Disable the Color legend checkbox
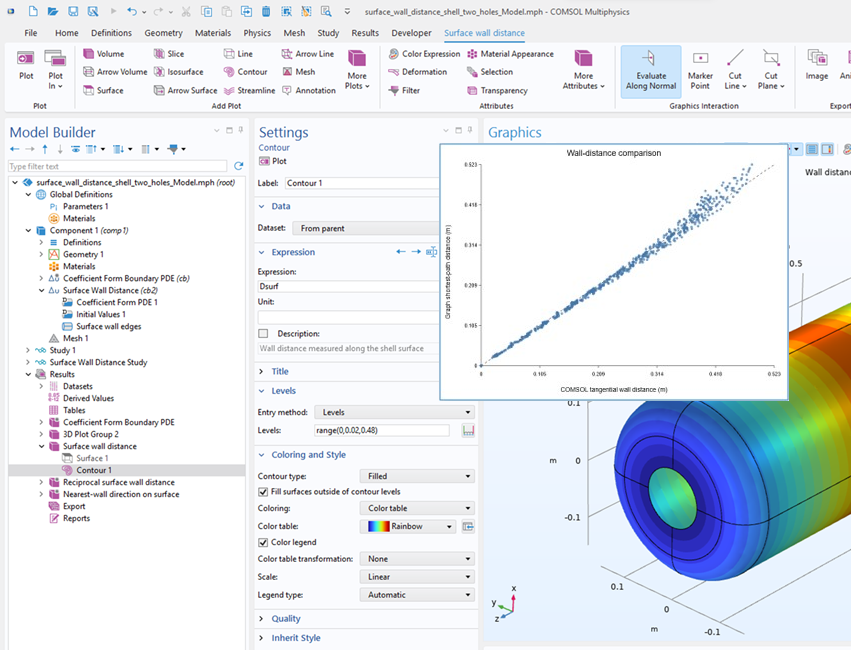Viewport: 851px width, 650px height. click(263, 542)
